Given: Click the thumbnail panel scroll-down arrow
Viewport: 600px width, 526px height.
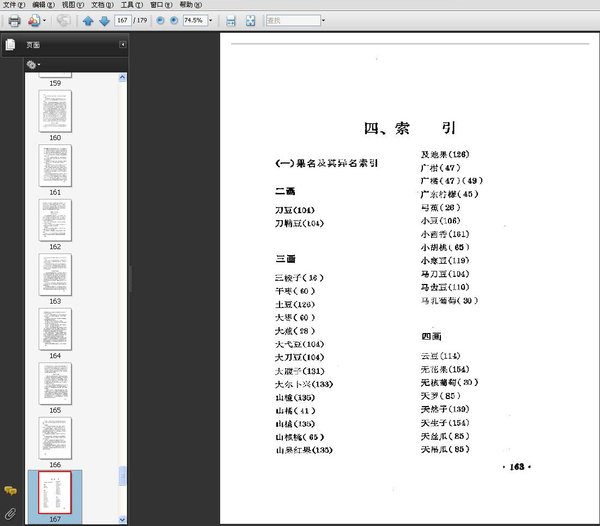Looking at the screenshot, I should (123, 519).
